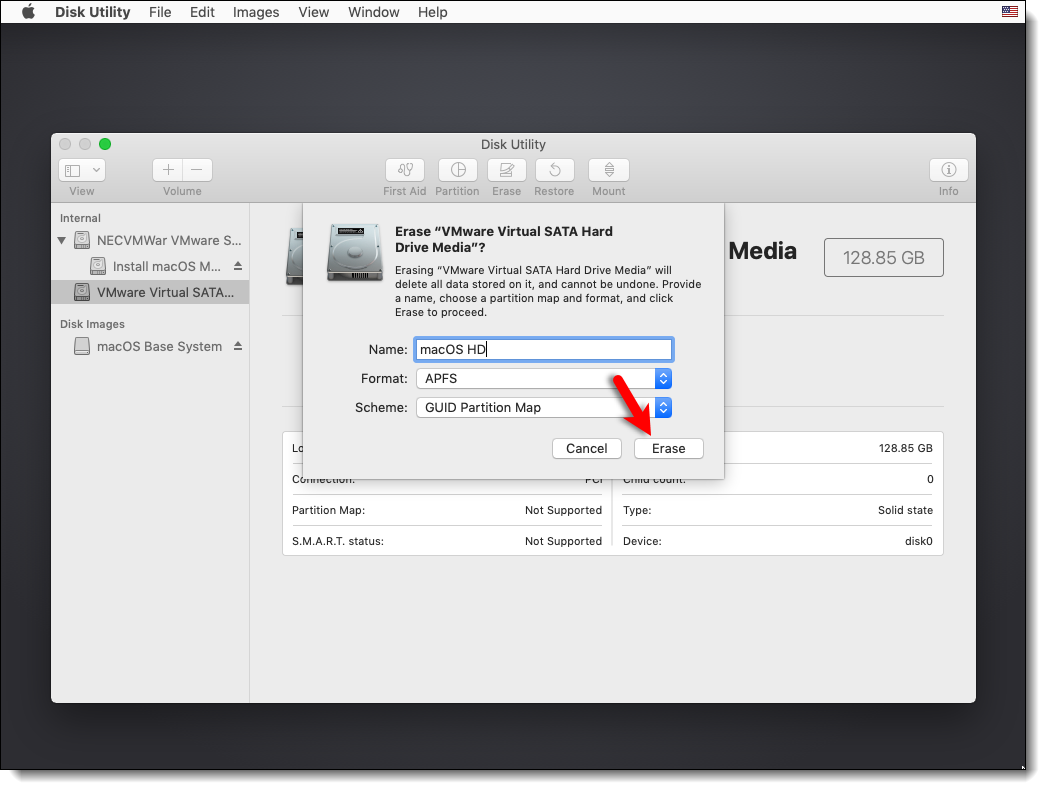Click the Cancel button in erase dialog

point(587,448)
